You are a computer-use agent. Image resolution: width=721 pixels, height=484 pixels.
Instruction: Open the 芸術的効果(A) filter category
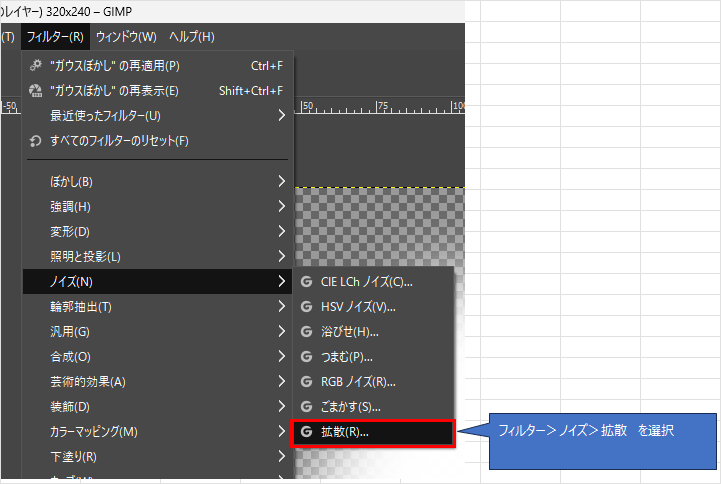(88, 382)
